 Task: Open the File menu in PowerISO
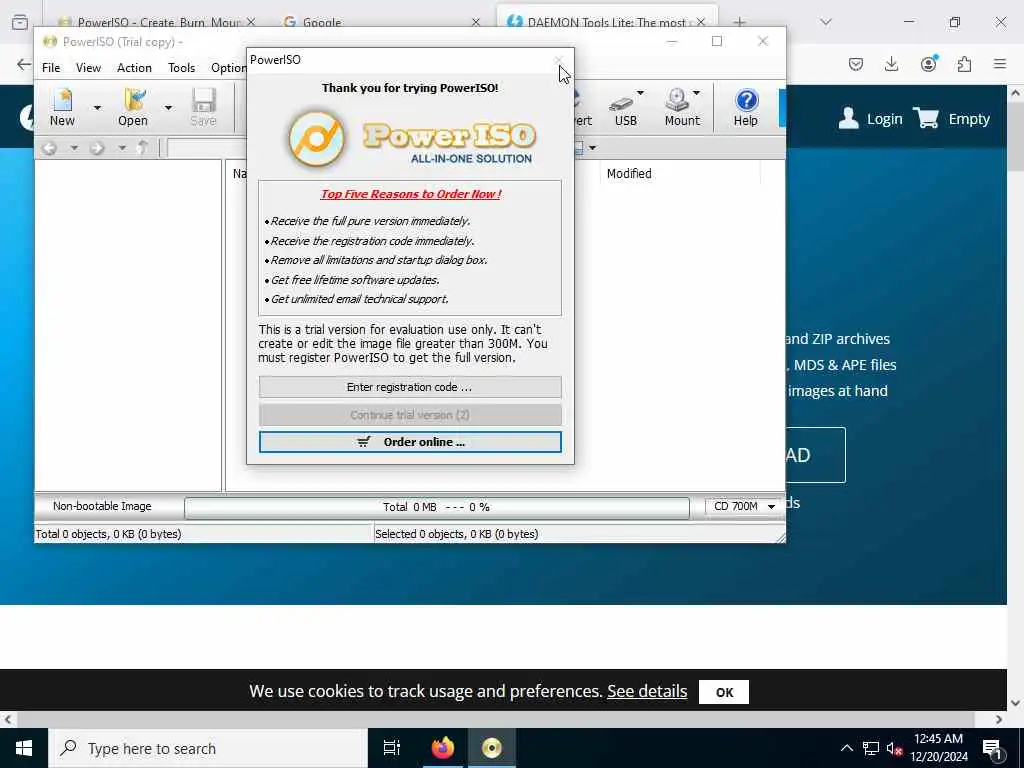[51, 68]
